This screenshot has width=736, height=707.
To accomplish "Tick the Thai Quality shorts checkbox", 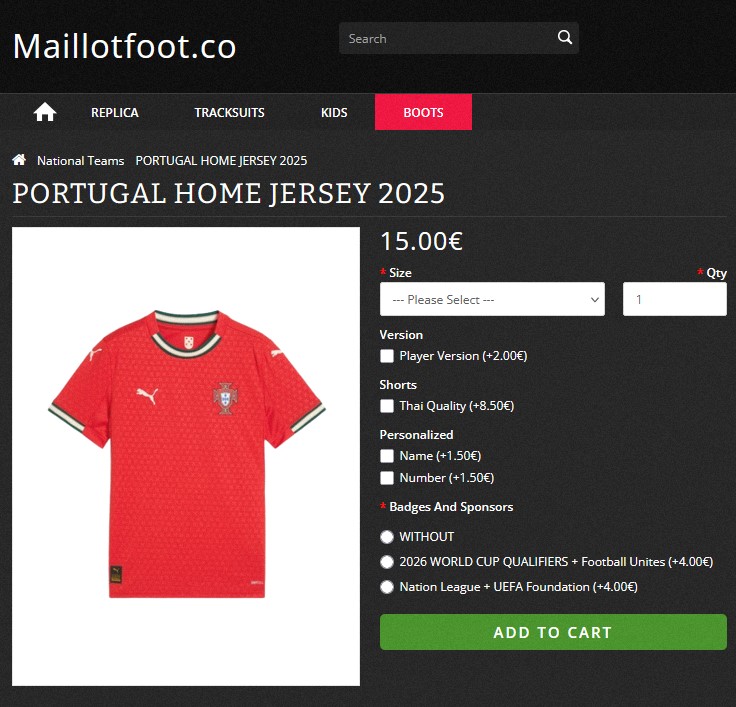I will pos(387,406).
